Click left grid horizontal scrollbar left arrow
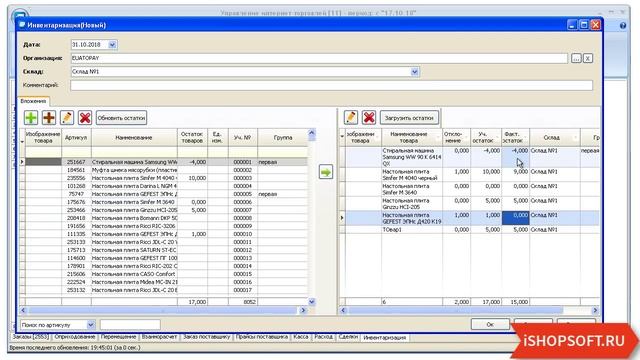 coord(23,311)
